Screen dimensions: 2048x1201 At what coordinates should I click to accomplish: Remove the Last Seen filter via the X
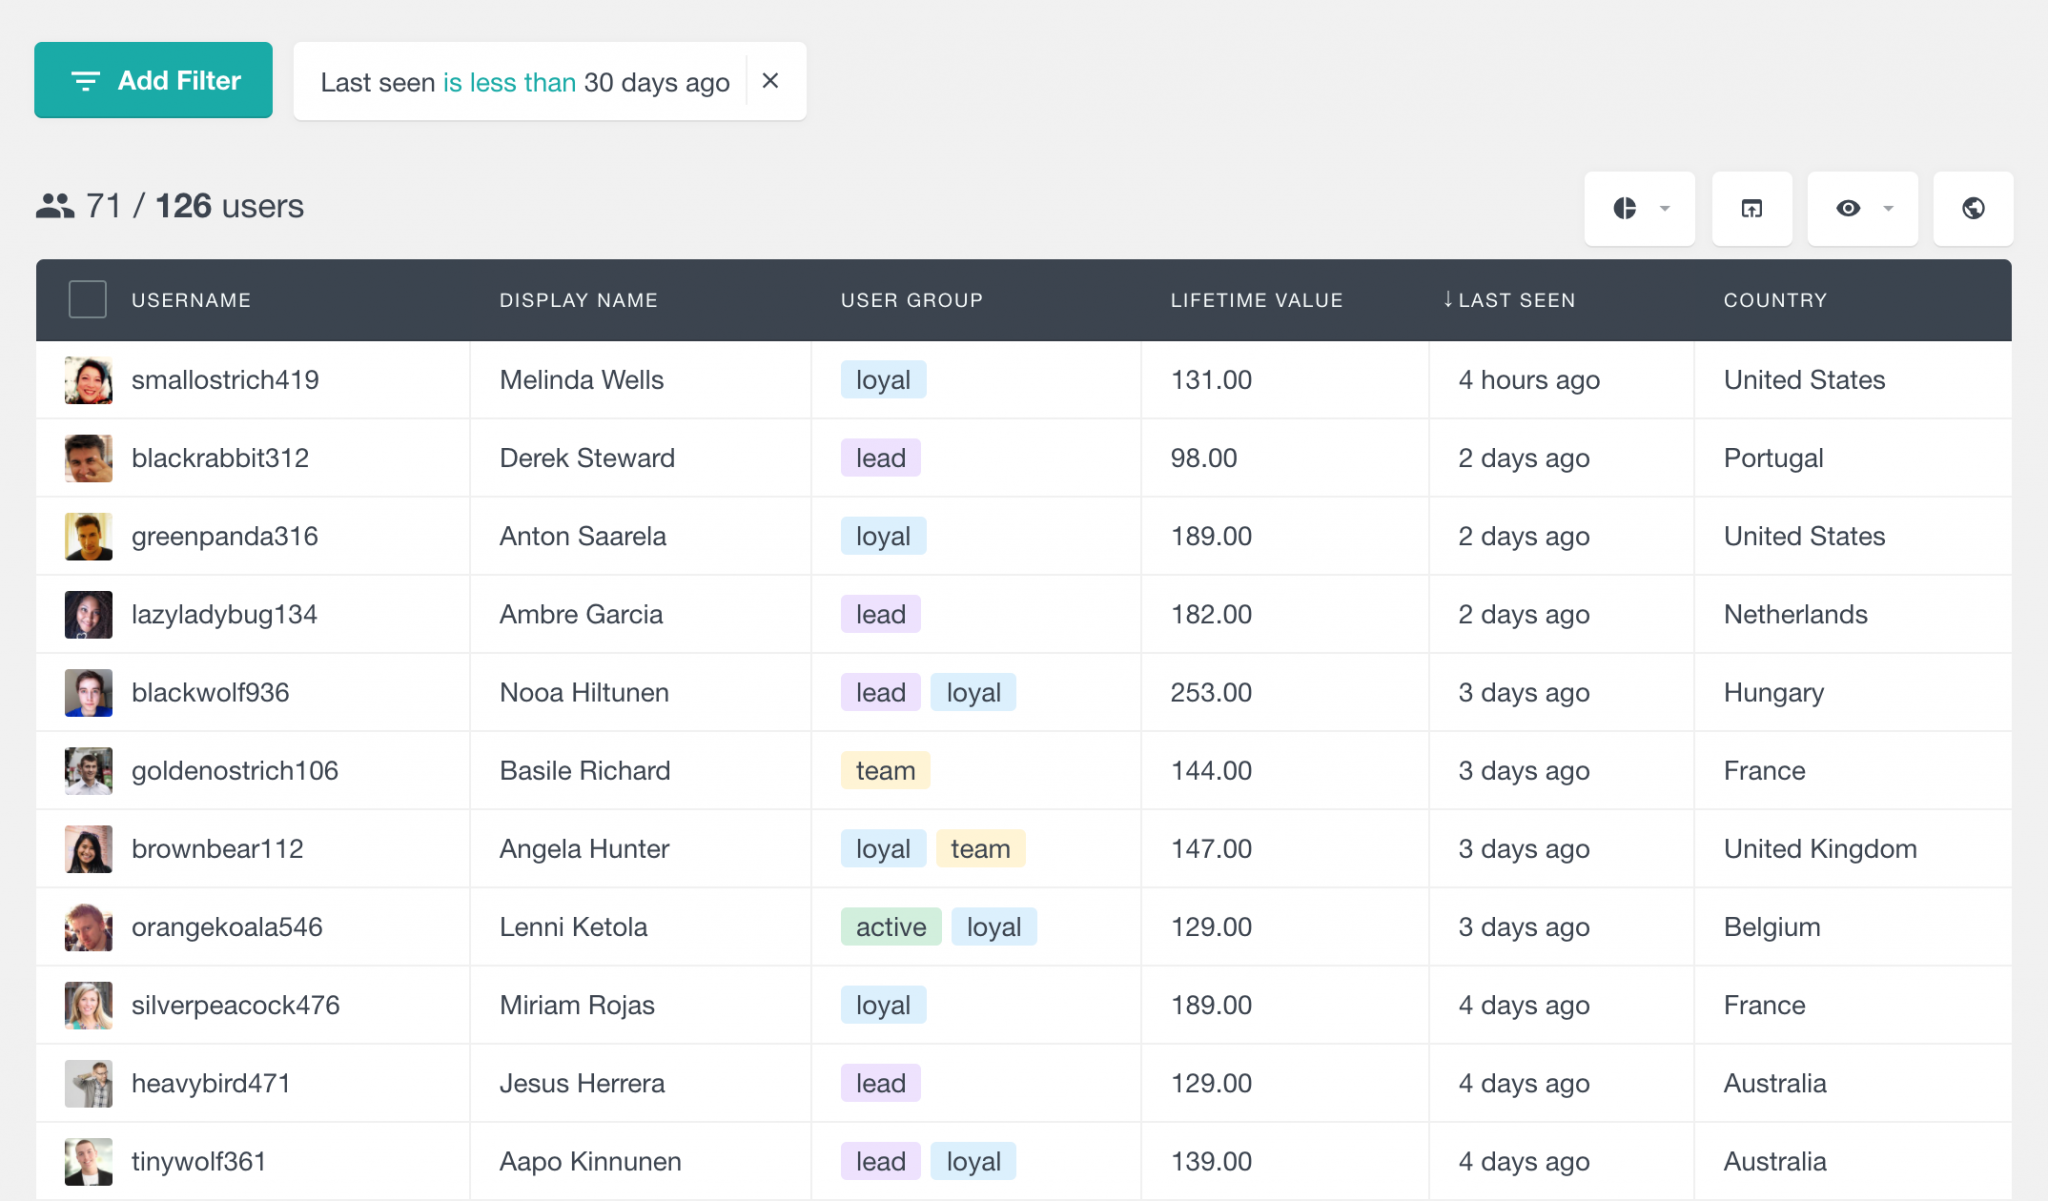click(x=771, y=81)
